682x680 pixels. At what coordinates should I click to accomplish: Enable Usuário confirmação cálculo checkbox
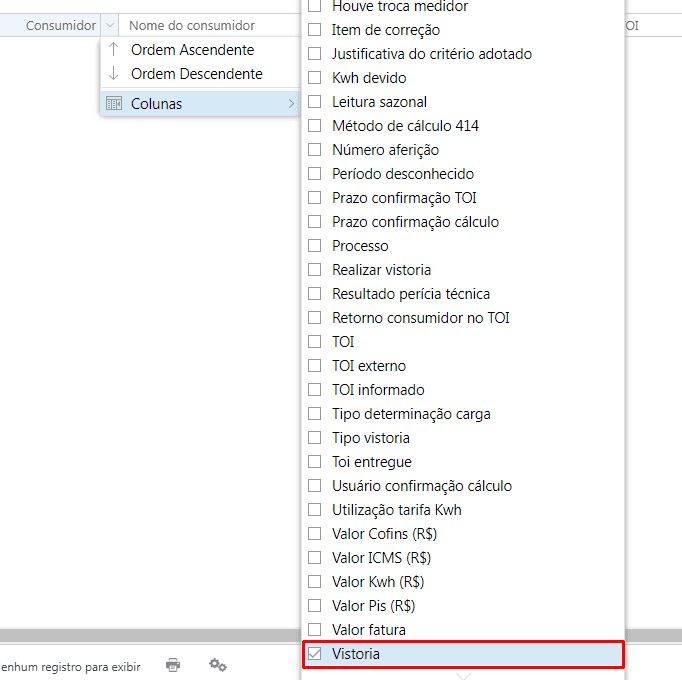click(x=314, y=486)
